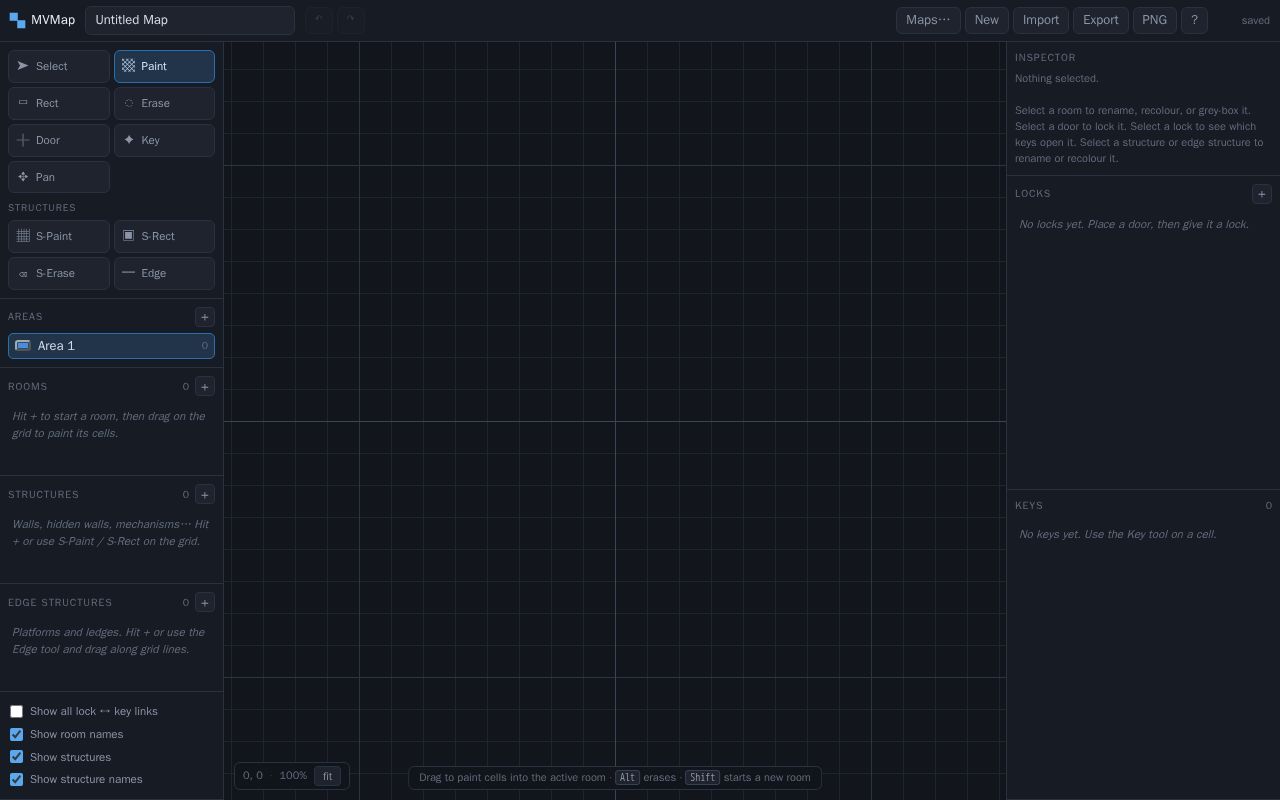Image resolution: width=1280 pixels, height=800 pixels.
Task: Create a New map
Action: click(986, 20)
